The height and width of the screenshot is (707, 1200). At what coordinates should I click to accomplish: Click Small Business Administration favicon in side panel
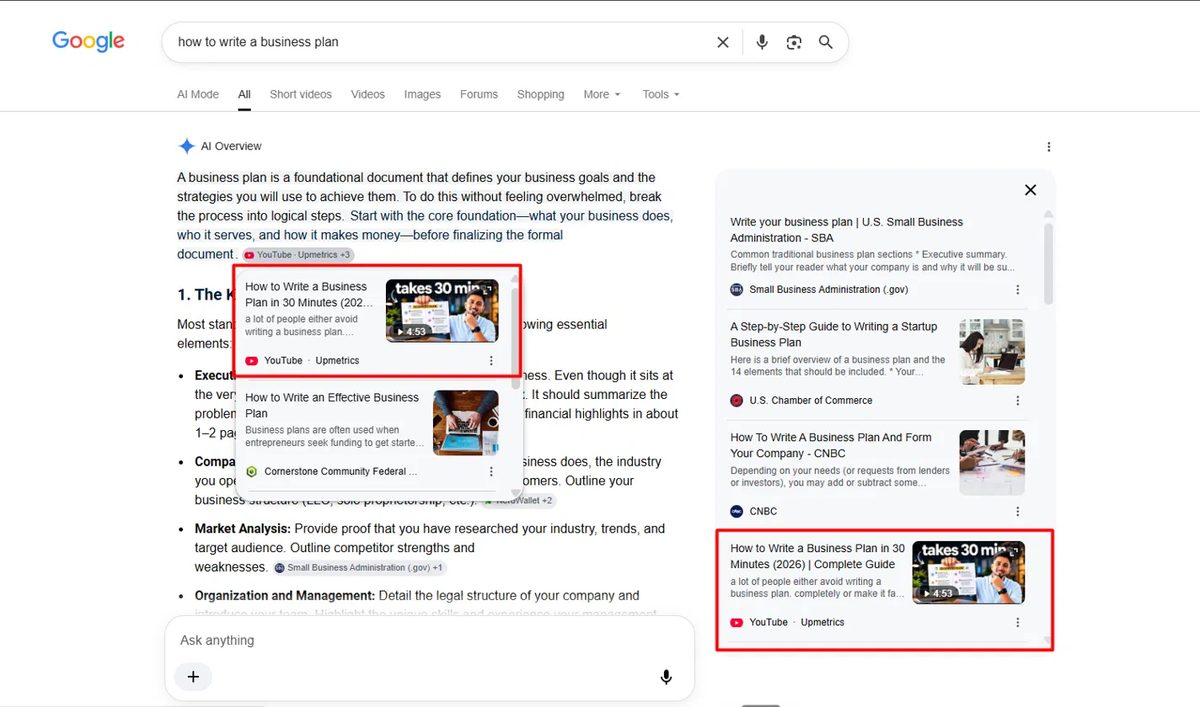click(x=737, y=289)
